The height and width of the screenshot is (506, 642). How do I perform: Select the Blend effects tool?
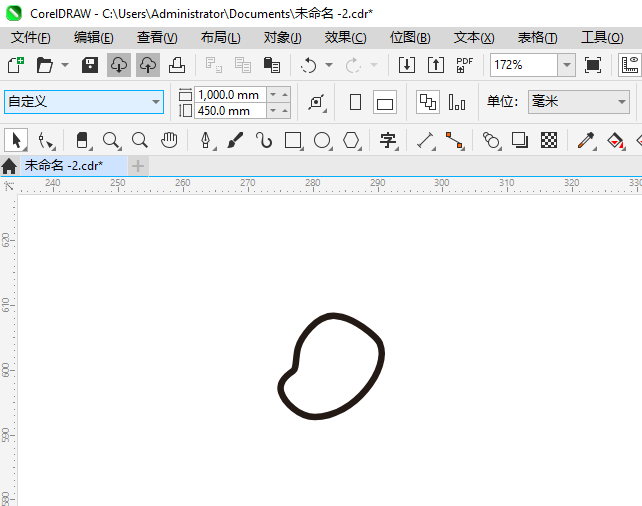pyautogui.click(x=491, y=140)
